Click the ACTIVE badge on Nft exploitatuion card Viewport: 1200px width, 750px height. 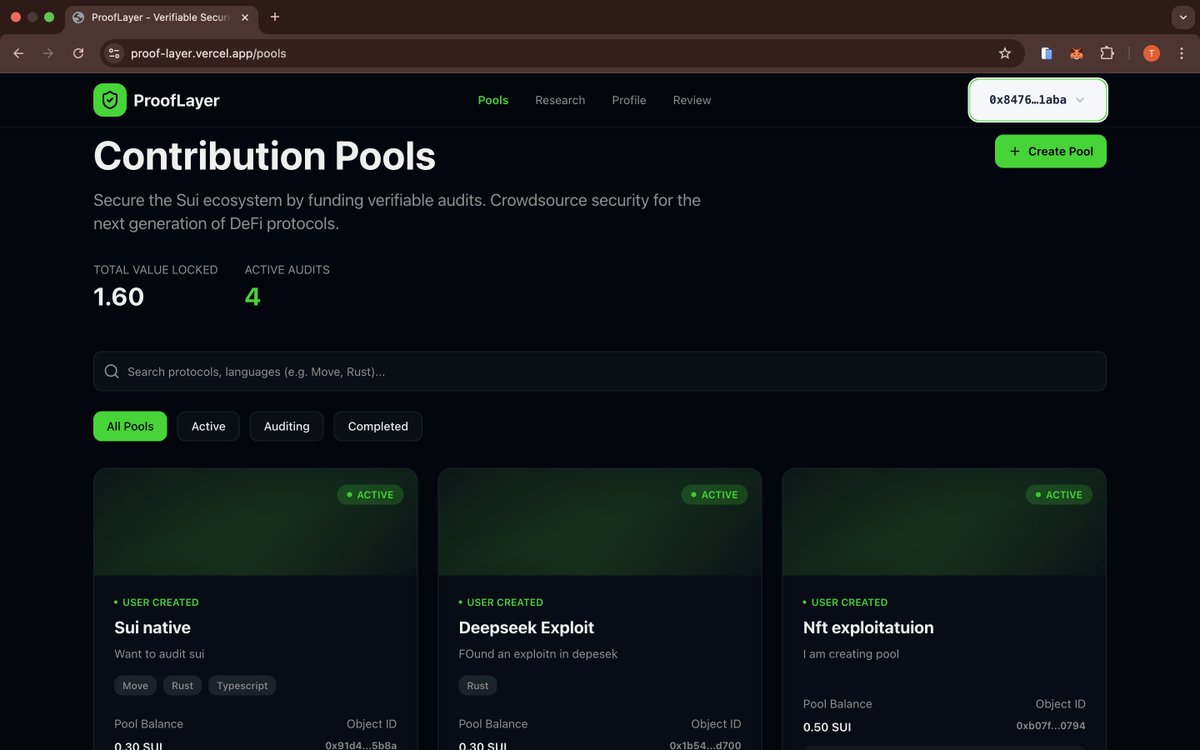click(1059, 495)
